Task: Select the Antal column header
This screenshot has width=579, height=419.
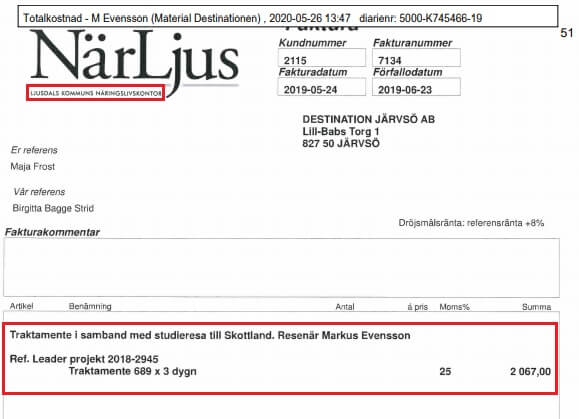Action: coord(345,307)
